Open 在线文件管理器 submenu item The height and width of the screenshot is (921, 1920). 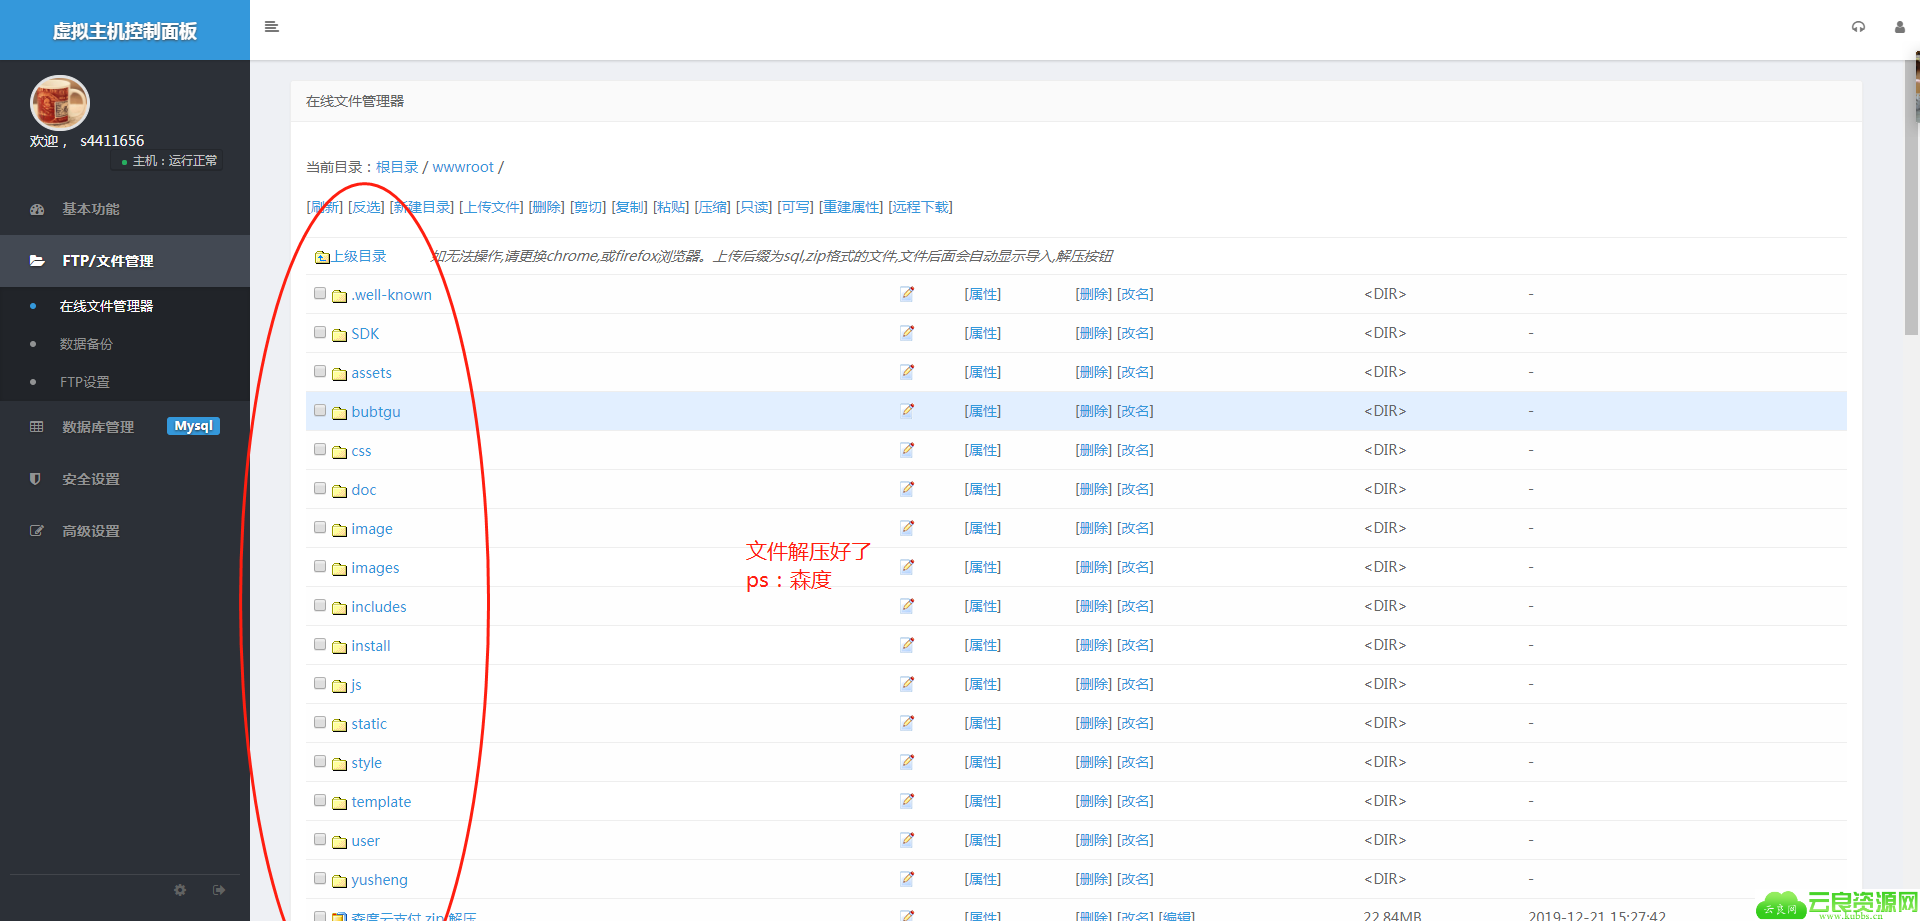(x=106, y=306)
